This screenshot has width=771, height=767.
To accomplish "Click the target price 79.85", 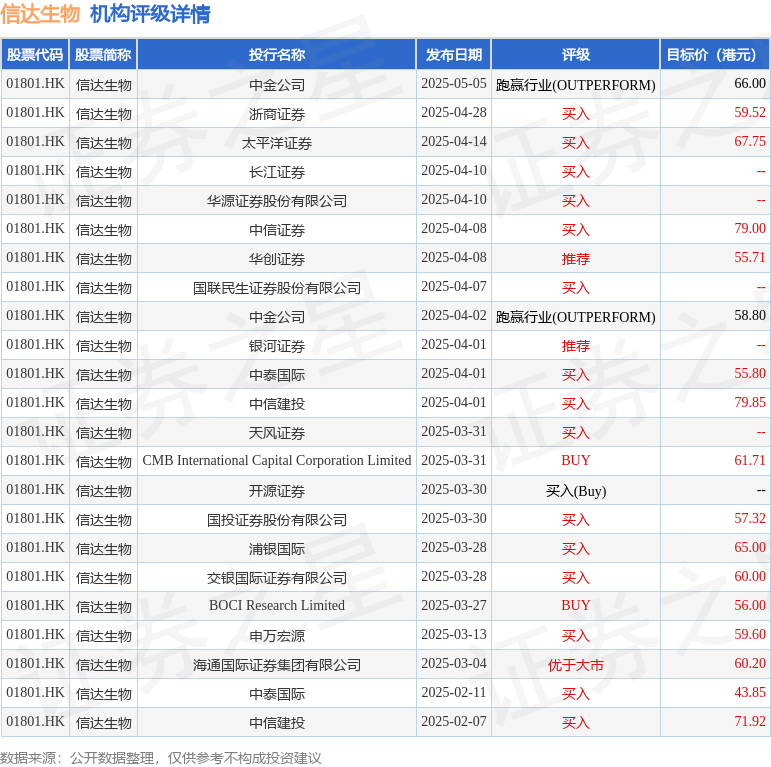I will (750, 403).
